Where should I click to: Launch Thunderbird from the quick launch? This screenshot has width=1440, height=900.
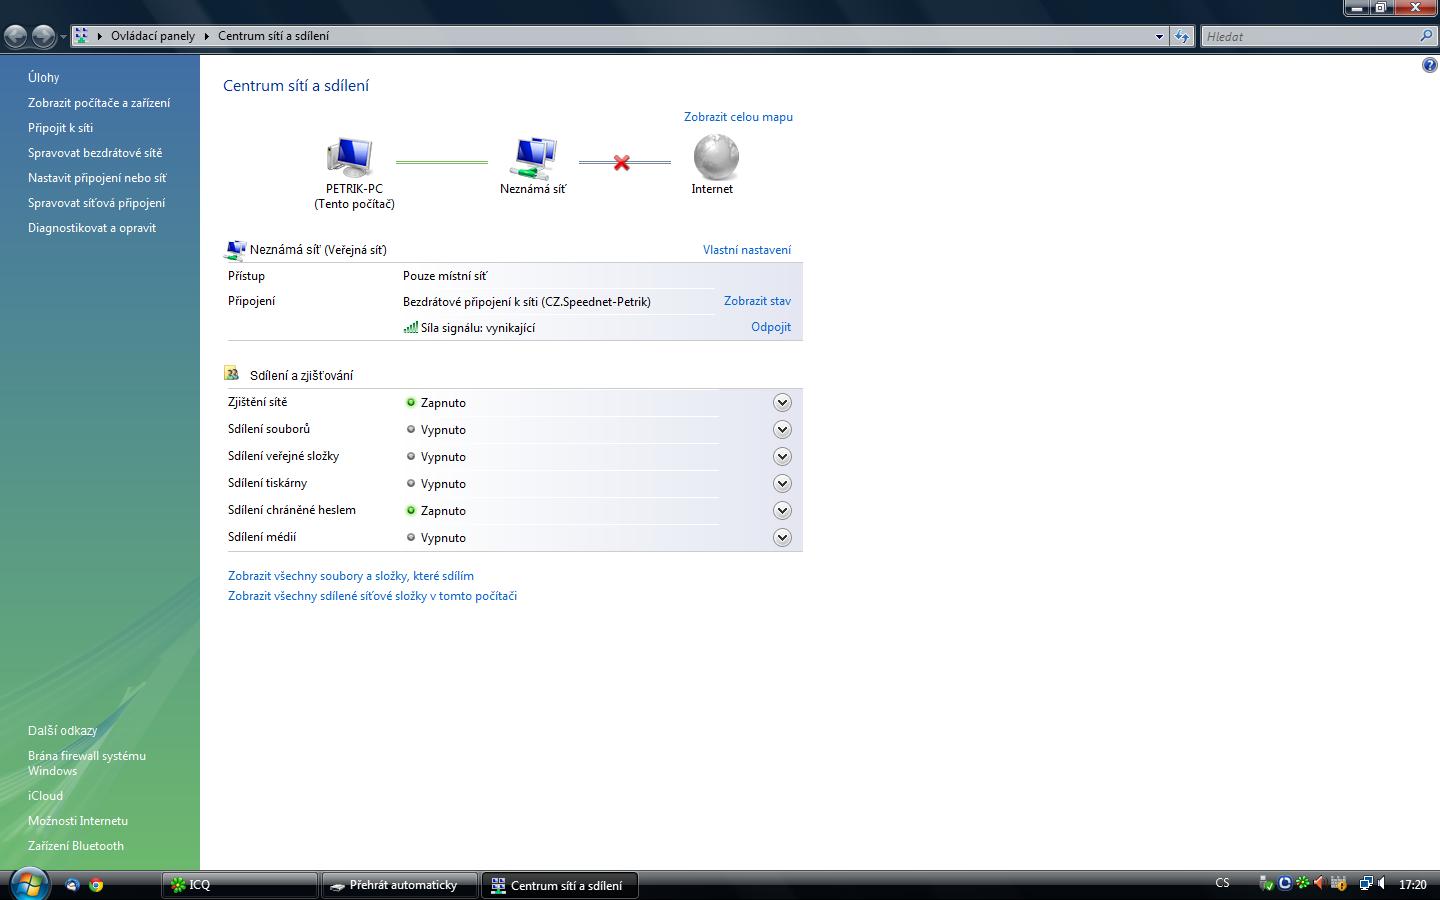72,885
